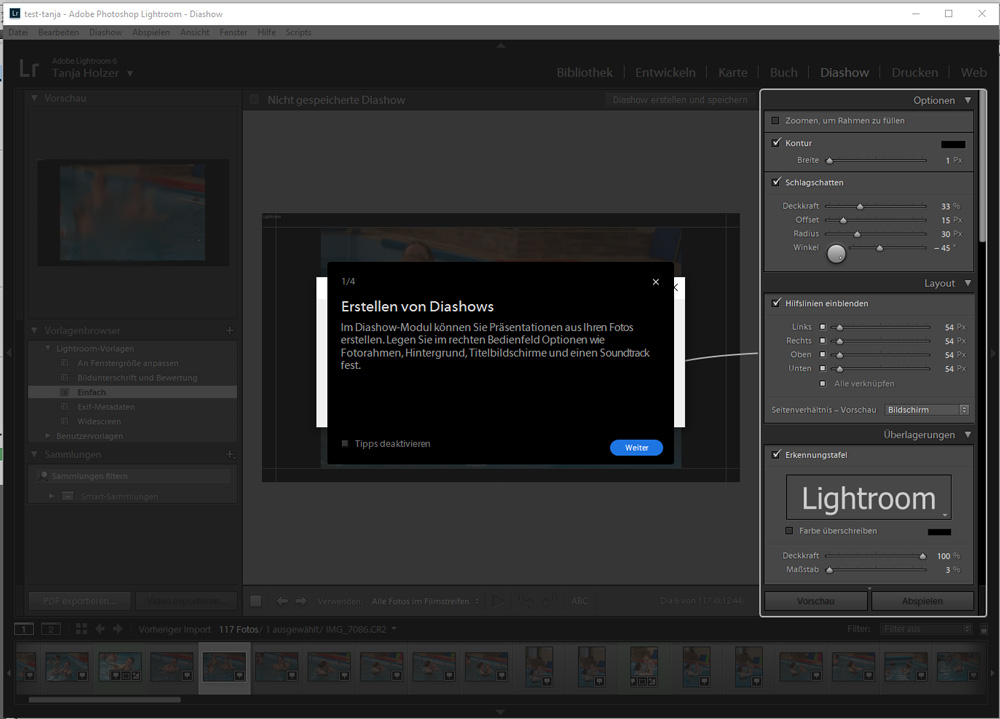The width and height of the screenshot is (1000, 719).
Task: Toggle the Erkennungstafel checkbox
Action: point(776,454)
